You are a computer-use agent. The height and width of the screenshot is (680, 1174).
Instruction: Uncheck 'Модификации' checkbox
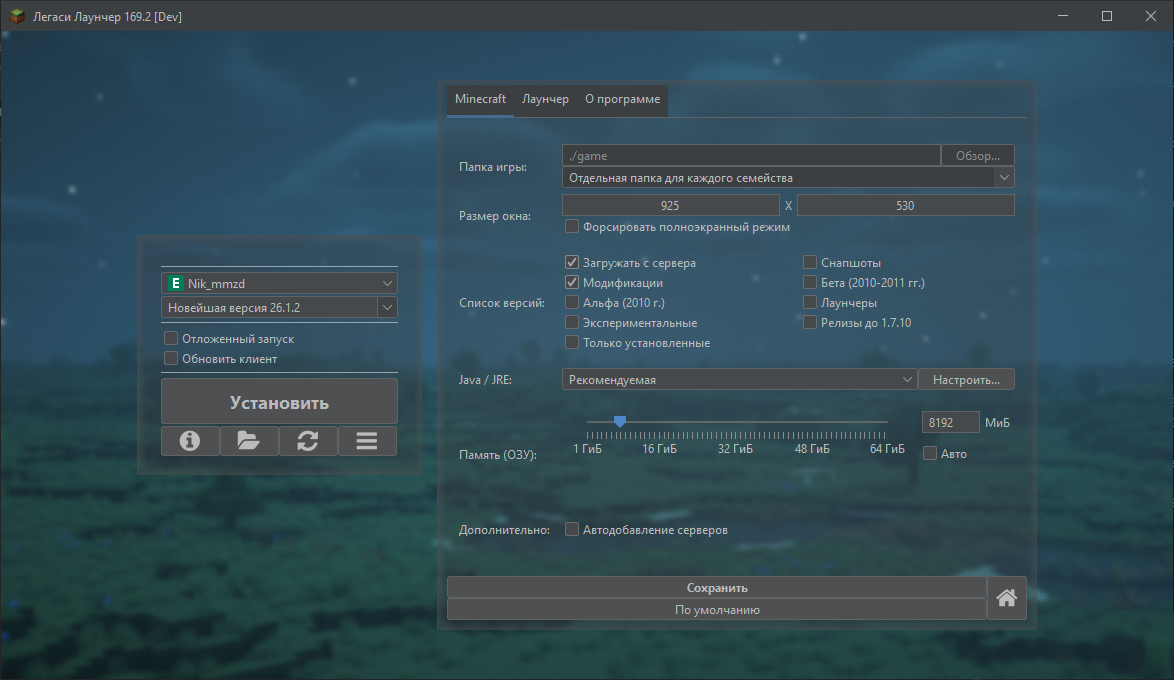[x=571, y=282]
